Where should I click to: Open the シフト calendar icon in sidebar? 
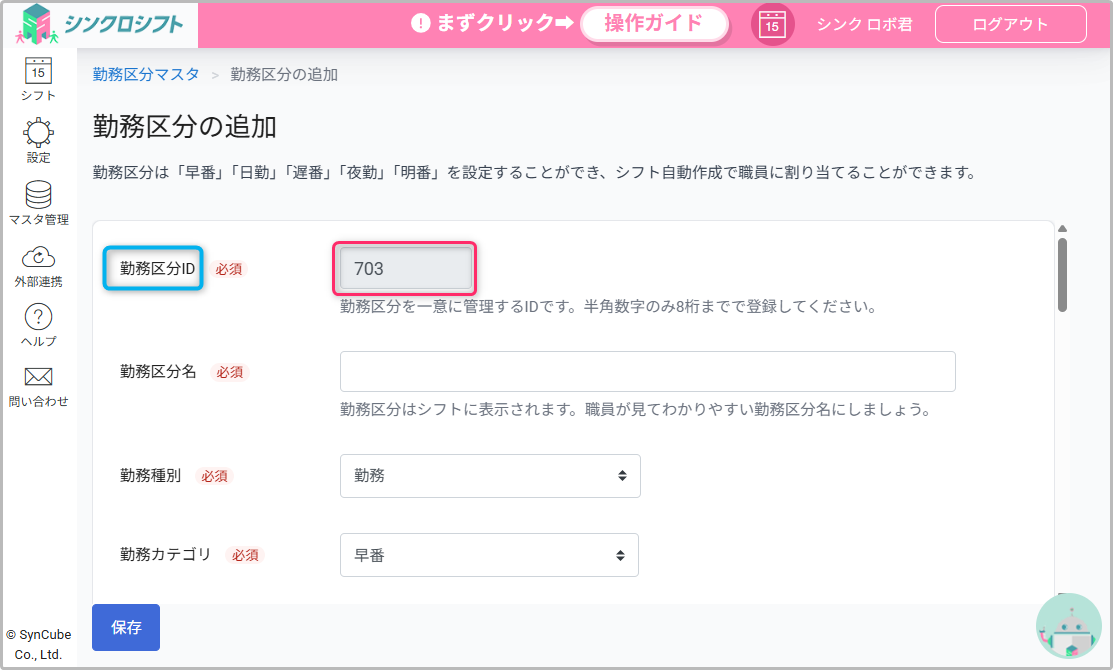[x=38, y=72]
